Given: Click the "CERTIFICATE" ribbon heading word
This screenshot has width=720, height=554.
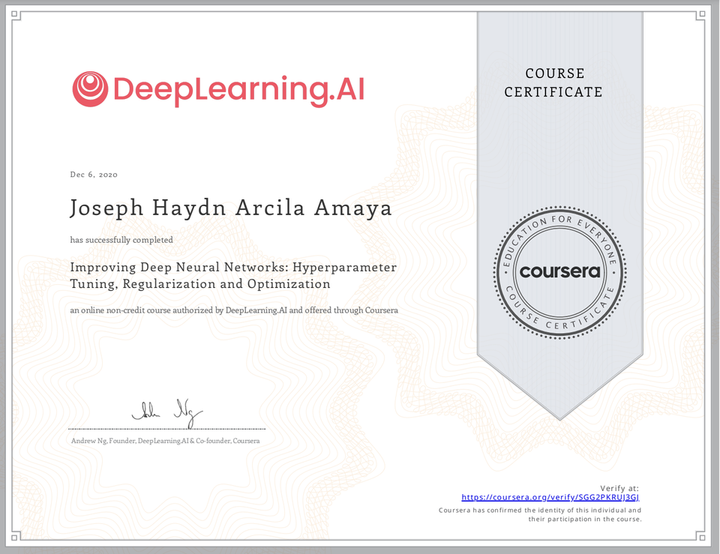Looking at the screenshot, I should pyautogui.click(x=553, y=92).
